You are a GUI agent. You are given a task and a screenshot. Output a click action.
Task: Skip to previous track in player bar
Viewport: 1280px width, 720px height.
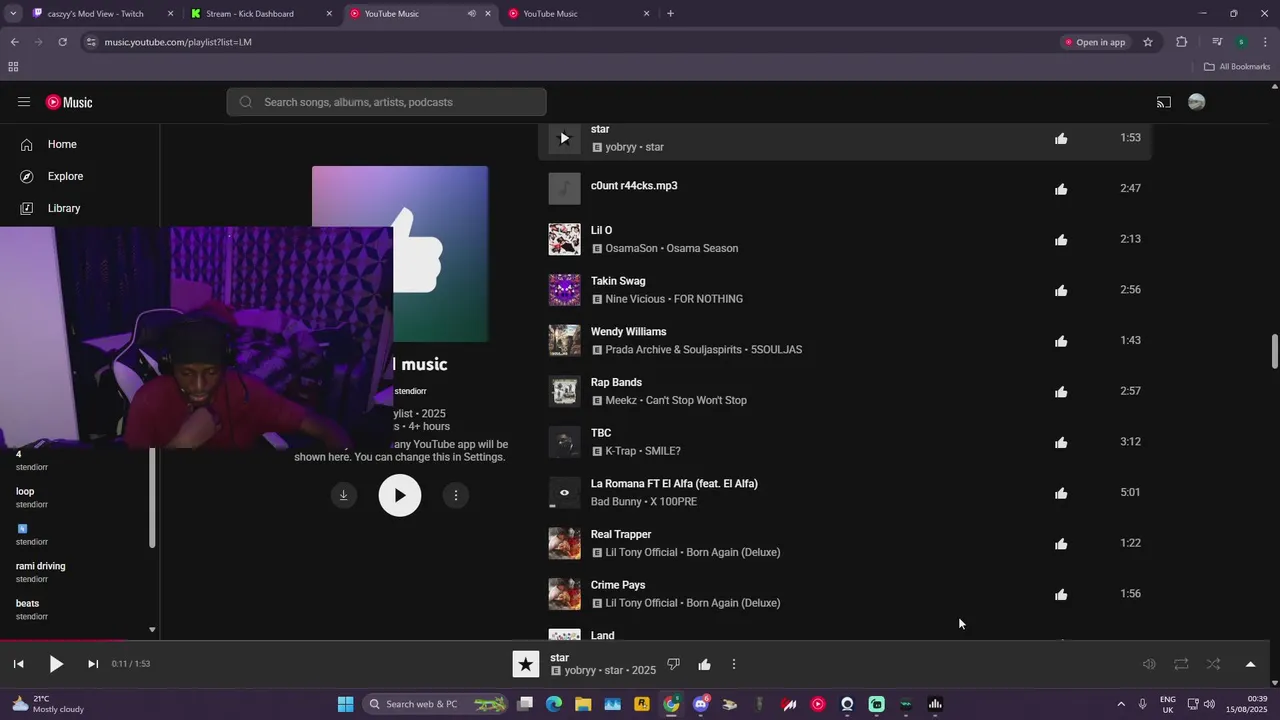coord(18,664)
